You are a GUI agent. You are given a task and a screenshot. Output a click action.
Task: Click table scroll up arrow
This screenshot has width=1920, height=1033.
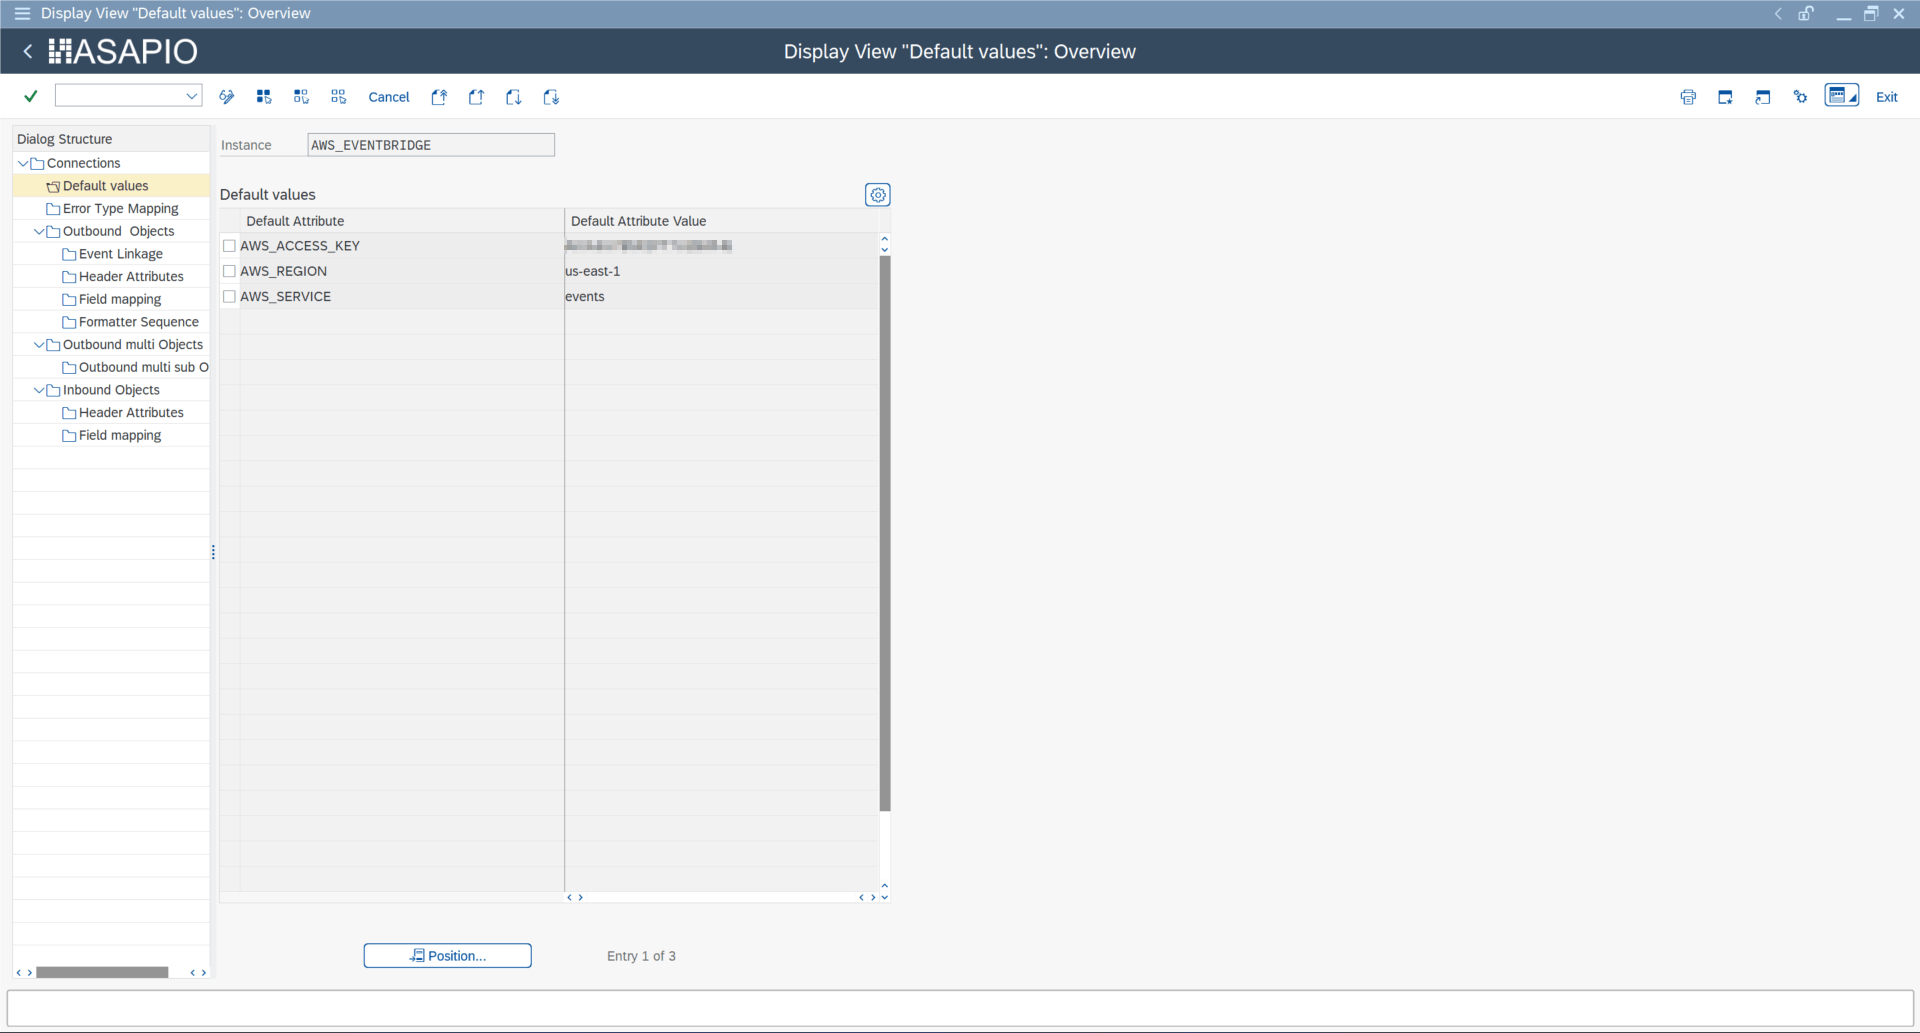(885, 239)
